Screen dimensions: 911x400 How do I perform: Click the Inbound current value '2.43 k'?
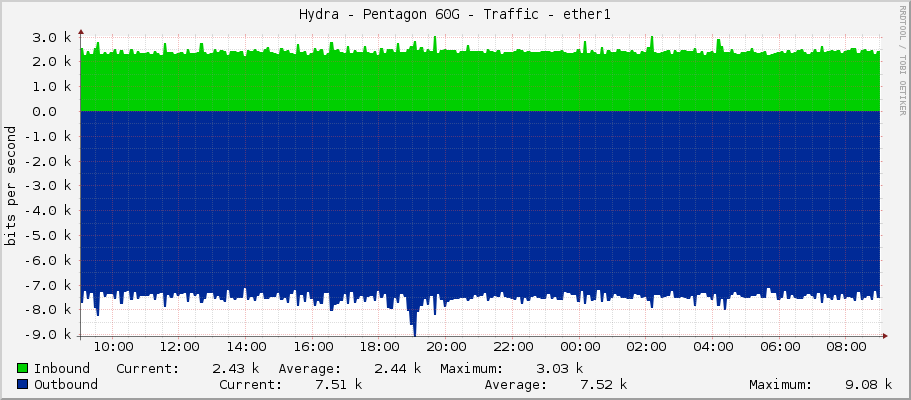tap(236, 368)
